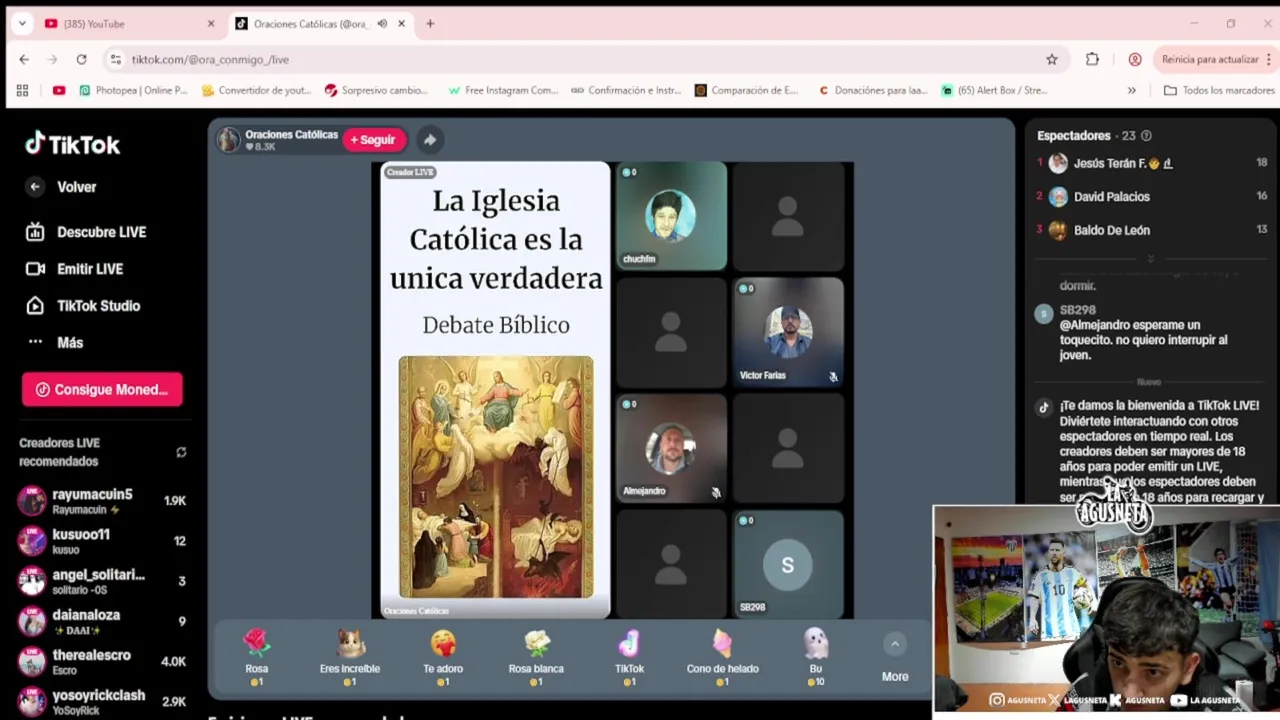Open the Chrome apps grid

click(x=22, y=91)
